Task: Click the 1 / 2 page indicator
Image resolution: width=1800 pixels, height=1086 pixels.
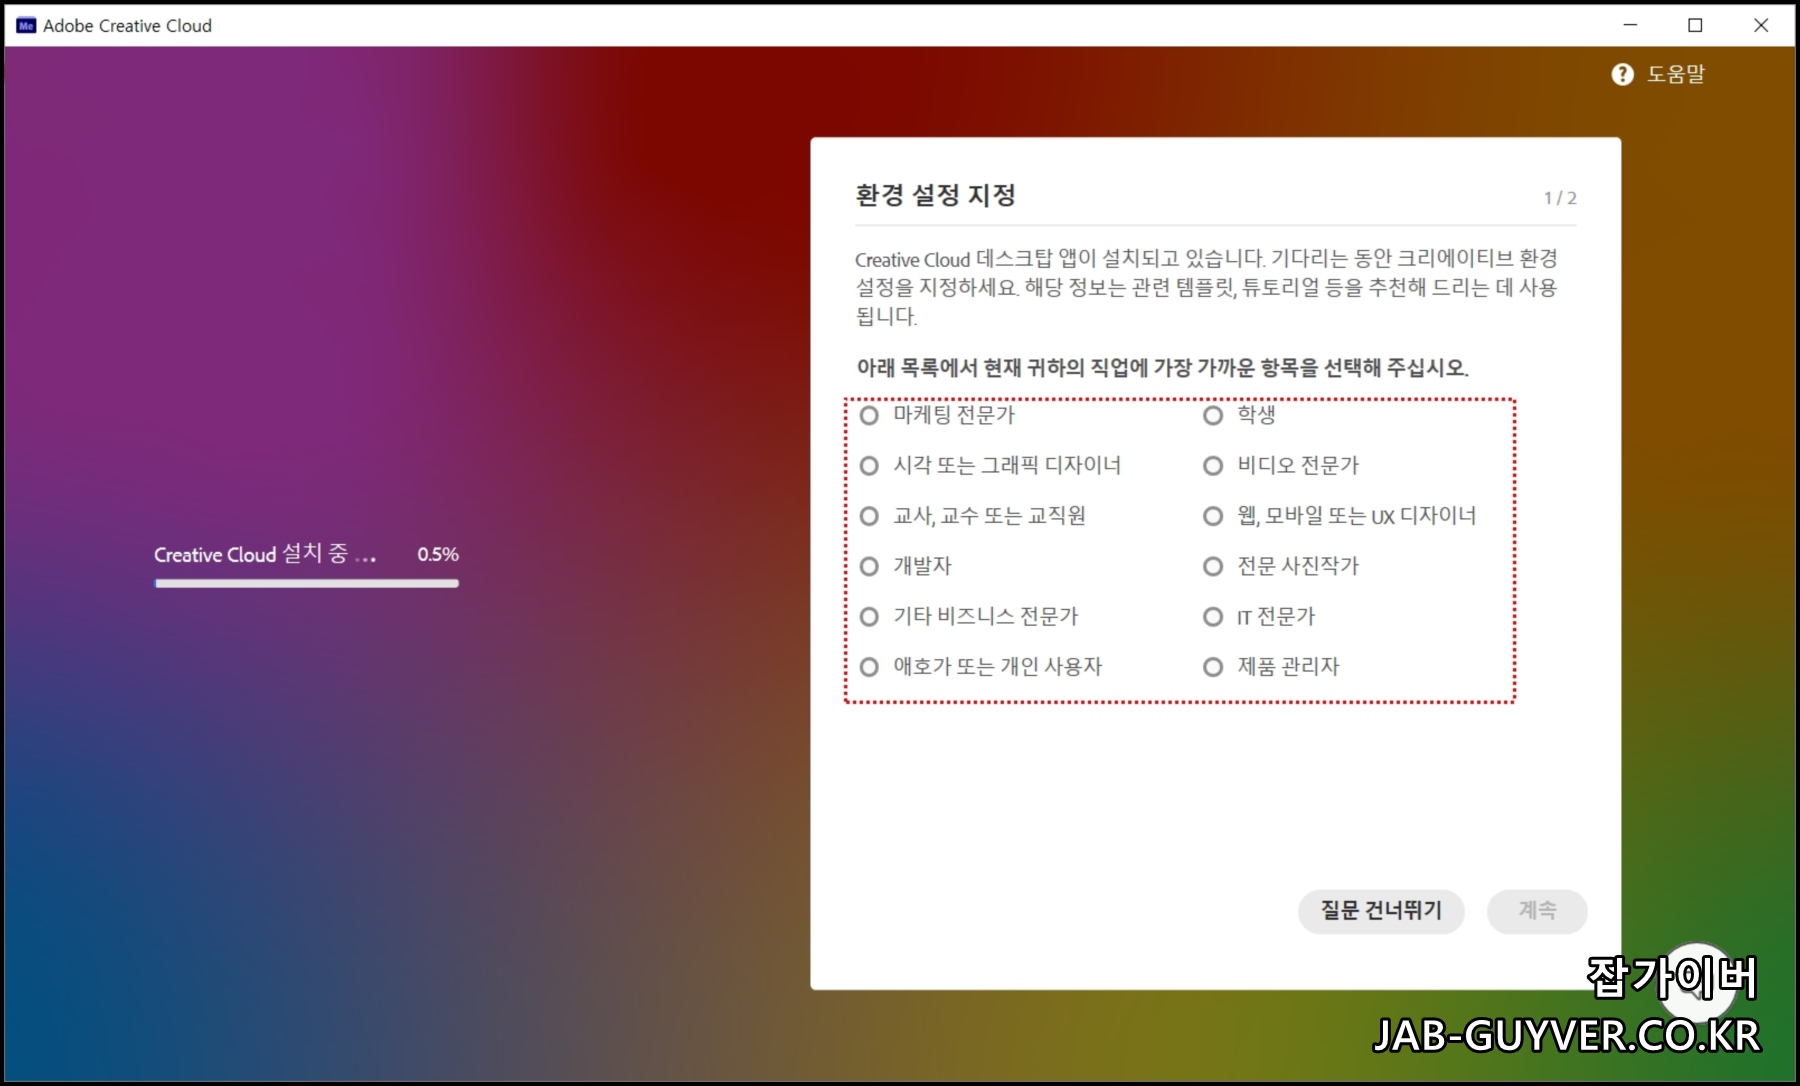Action: (x=1560, y=198)
